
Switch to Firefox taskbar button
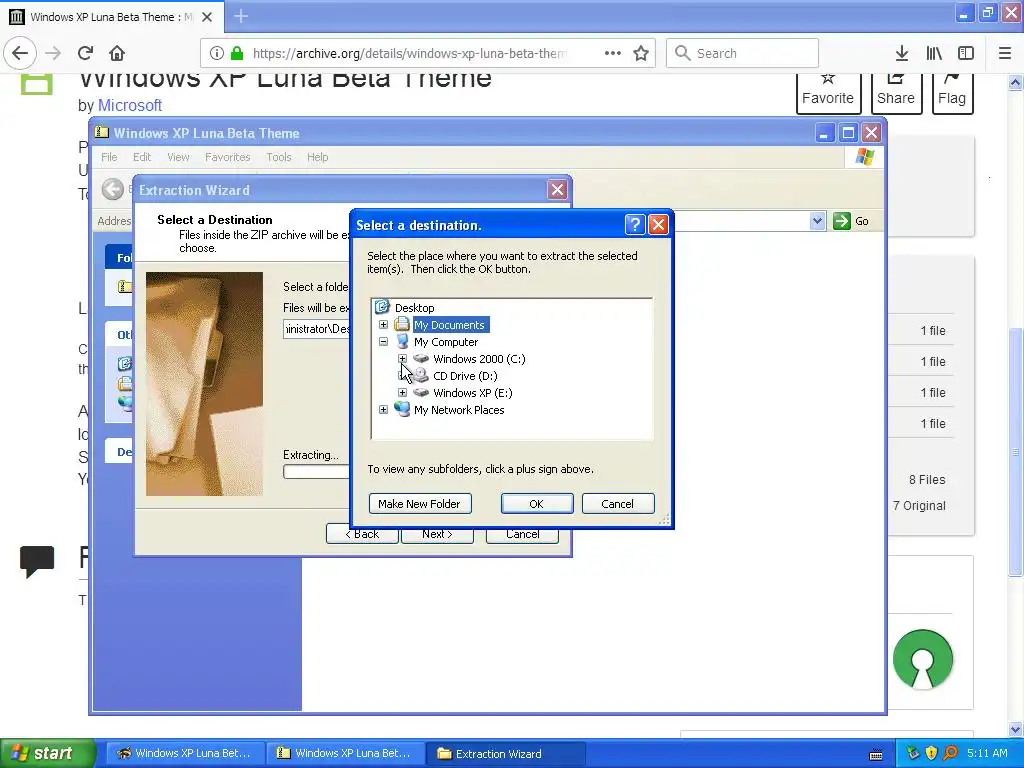tap(184, 753)
